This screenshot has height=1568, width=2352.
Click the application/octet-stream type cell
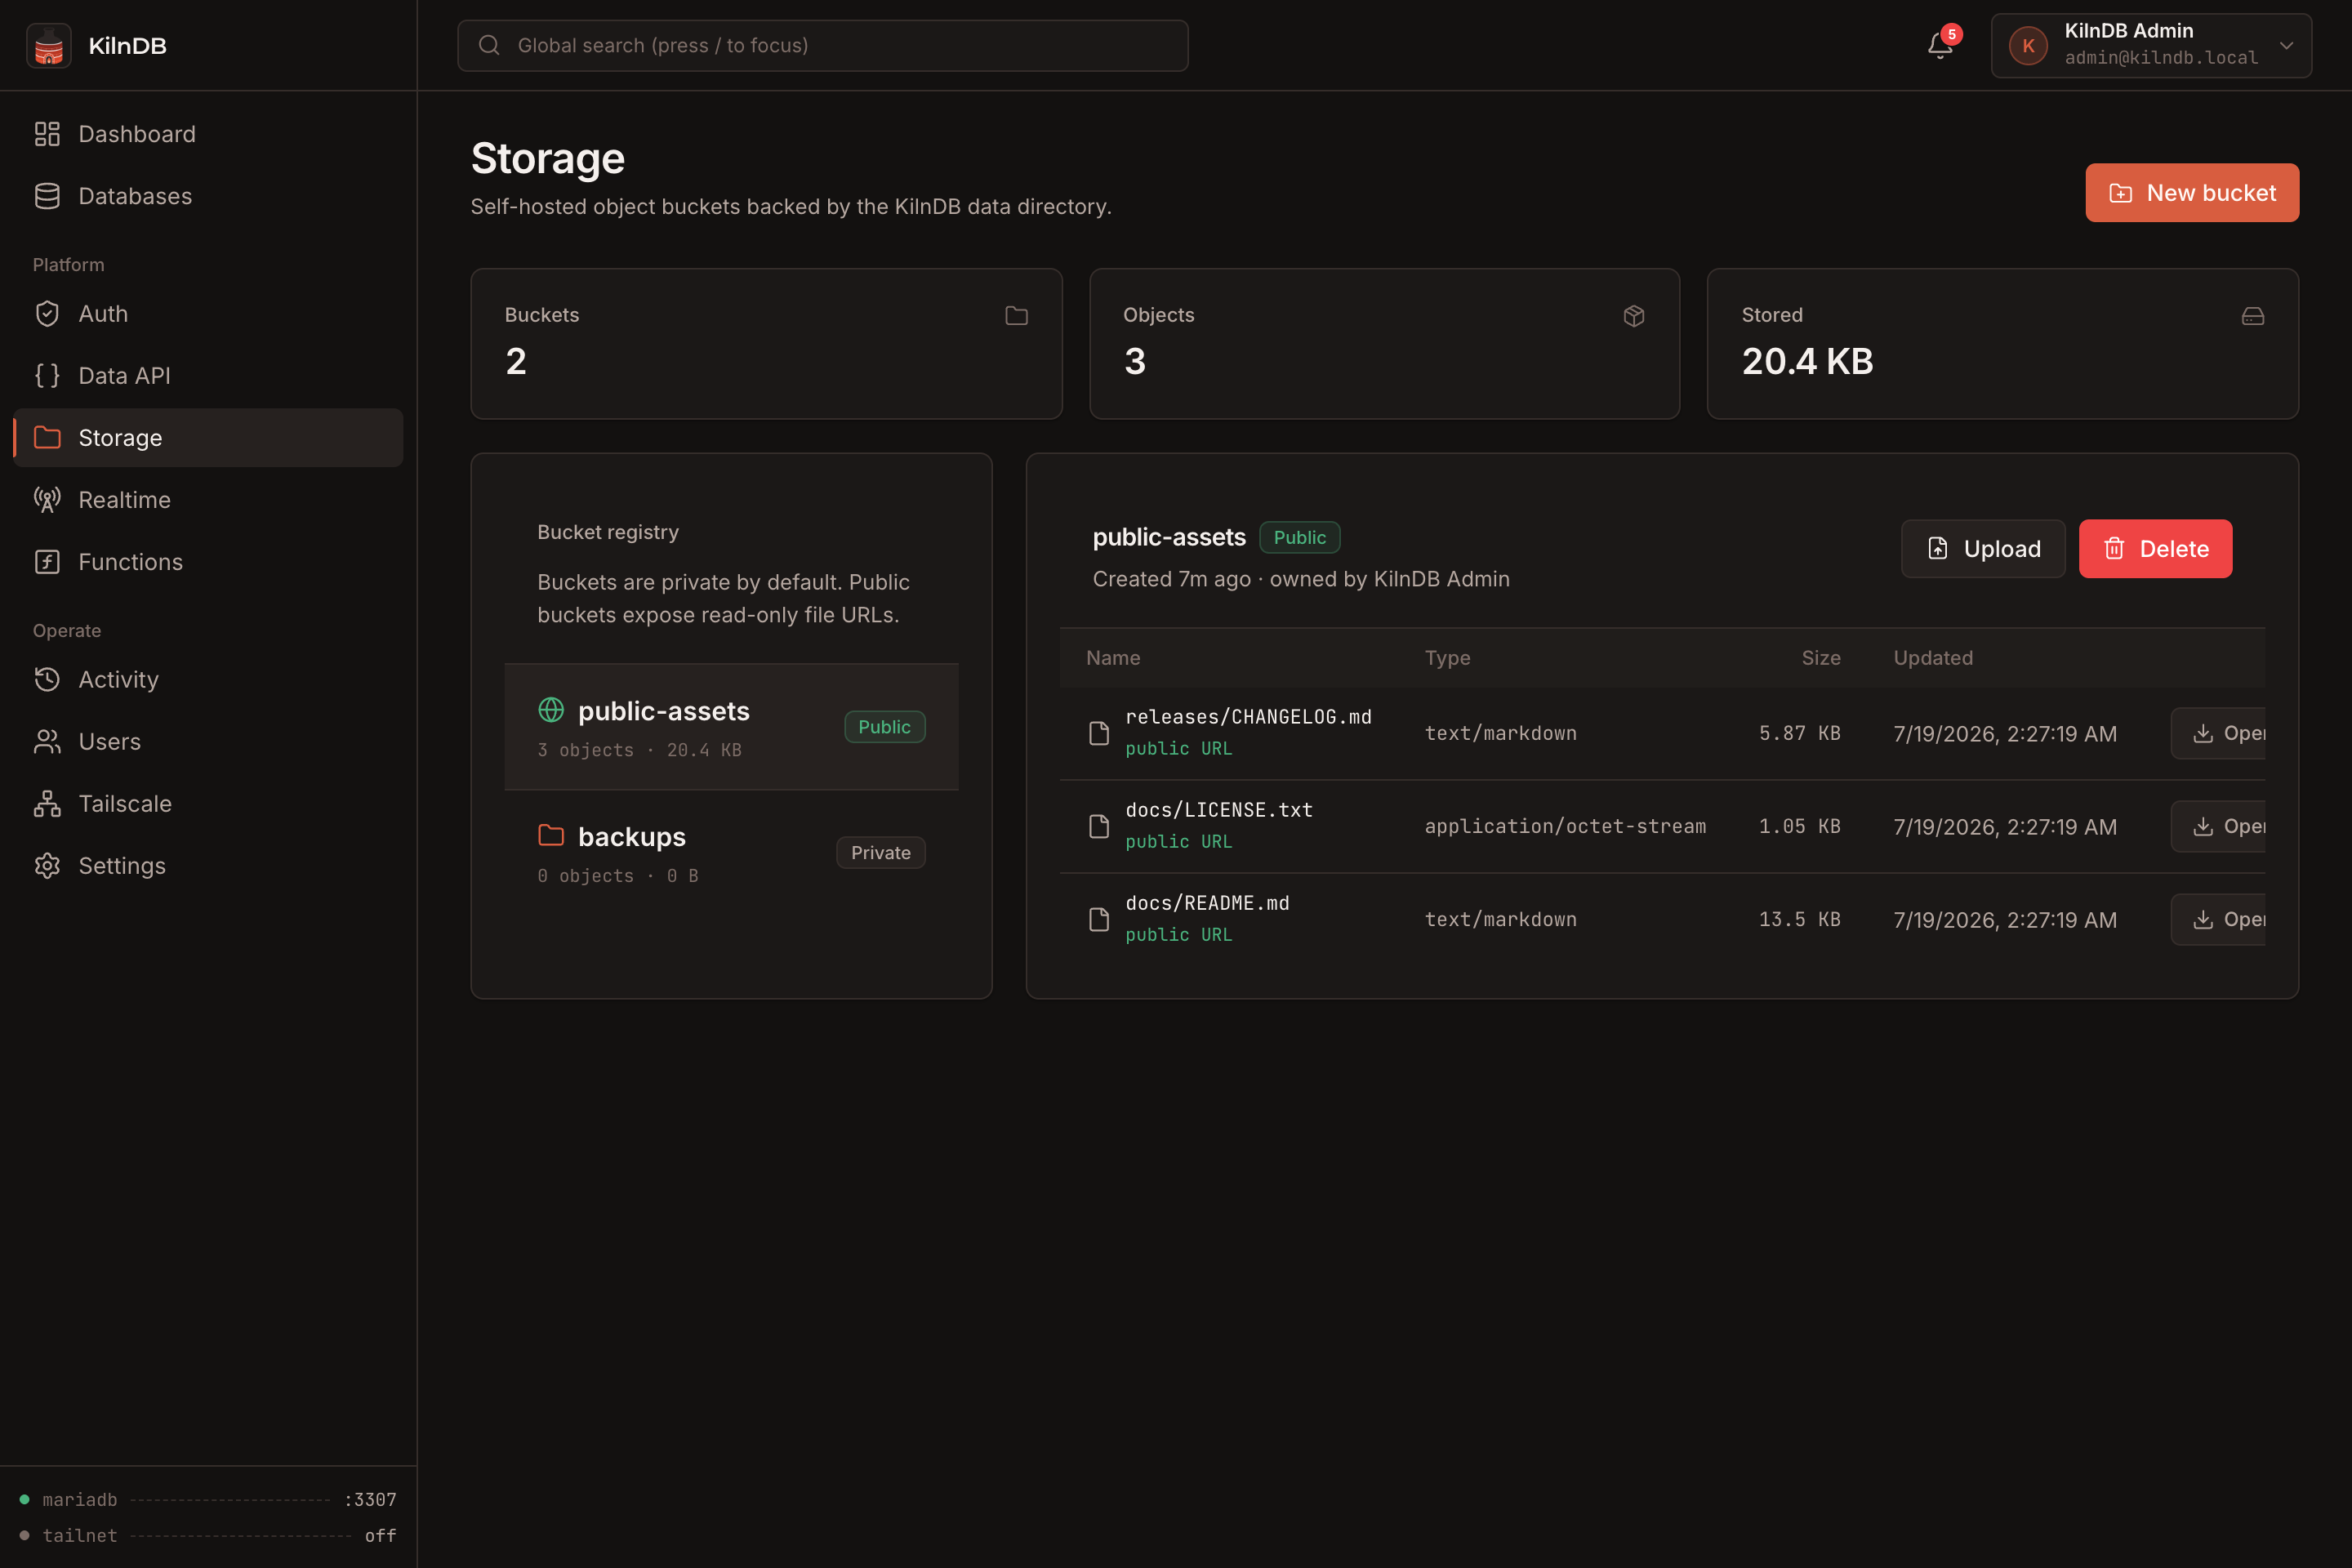tap(1565, 826)
